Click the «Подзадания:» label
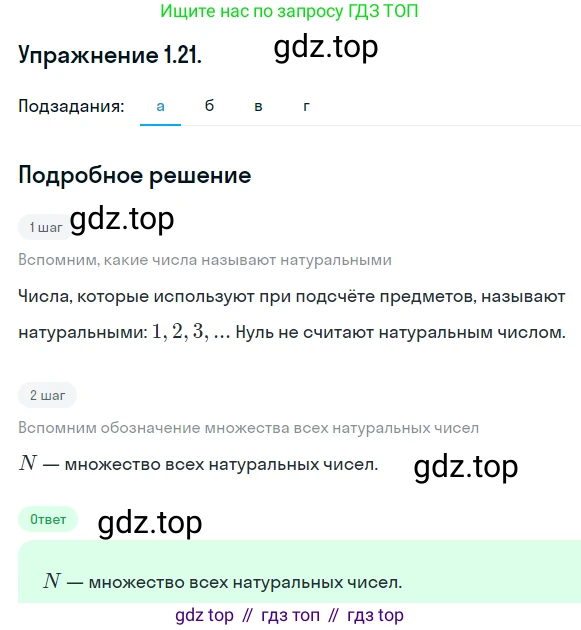 pos(72,106)
